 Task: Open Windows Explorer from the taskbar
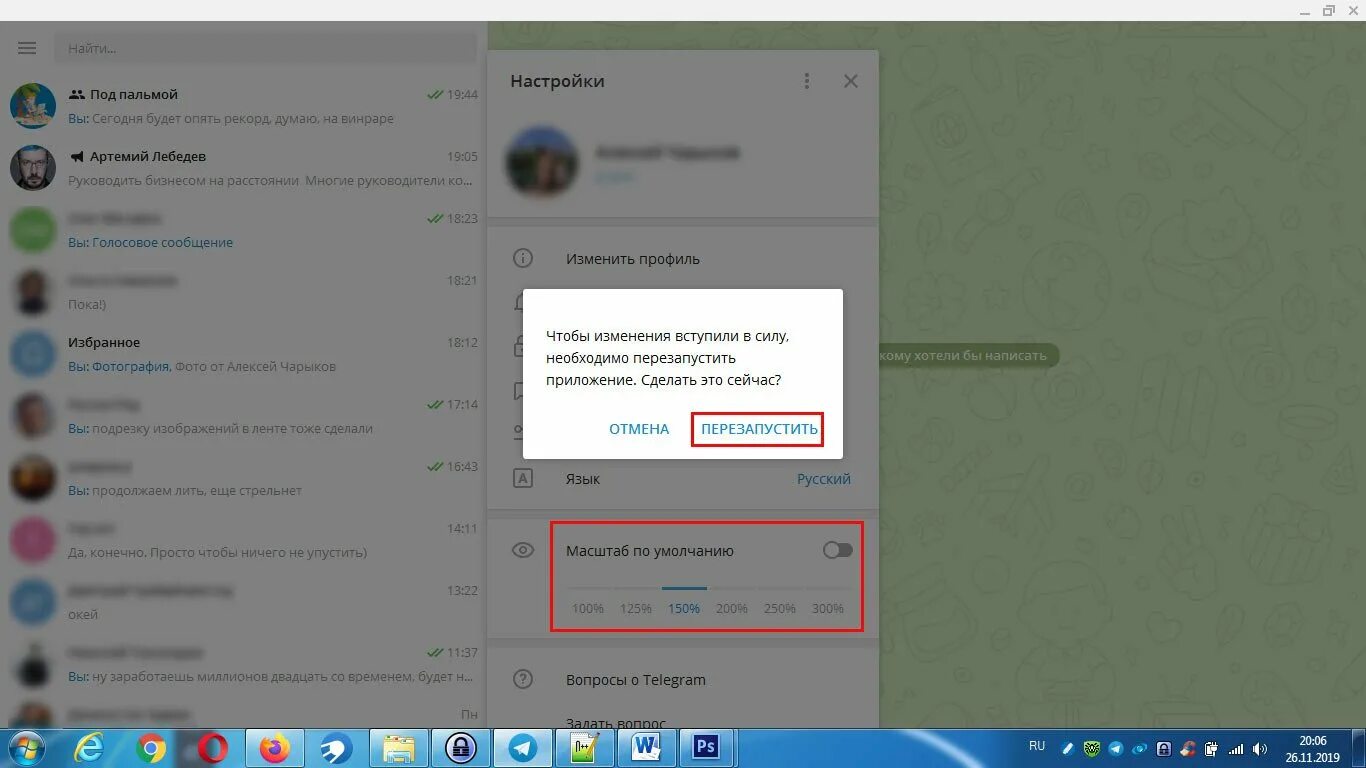tap(398, 748)
